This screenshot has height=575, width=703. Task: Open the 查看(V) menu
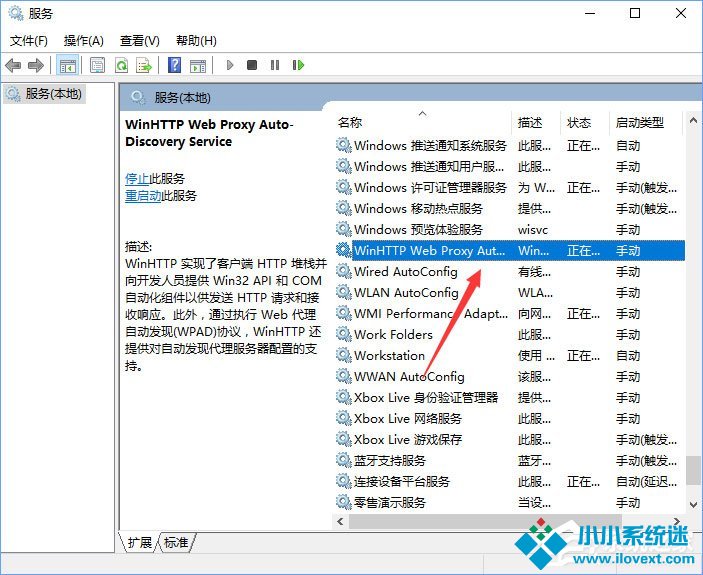pyautogui.click(x=140, y=41)
